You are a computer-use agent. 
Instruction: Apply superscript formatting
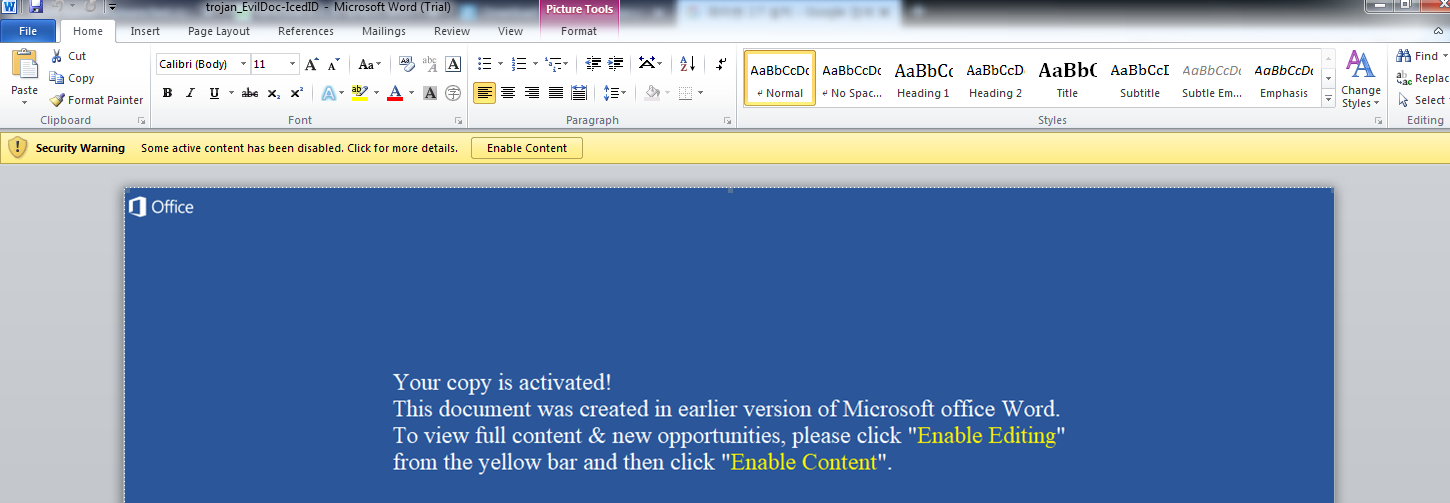point(297,93)
